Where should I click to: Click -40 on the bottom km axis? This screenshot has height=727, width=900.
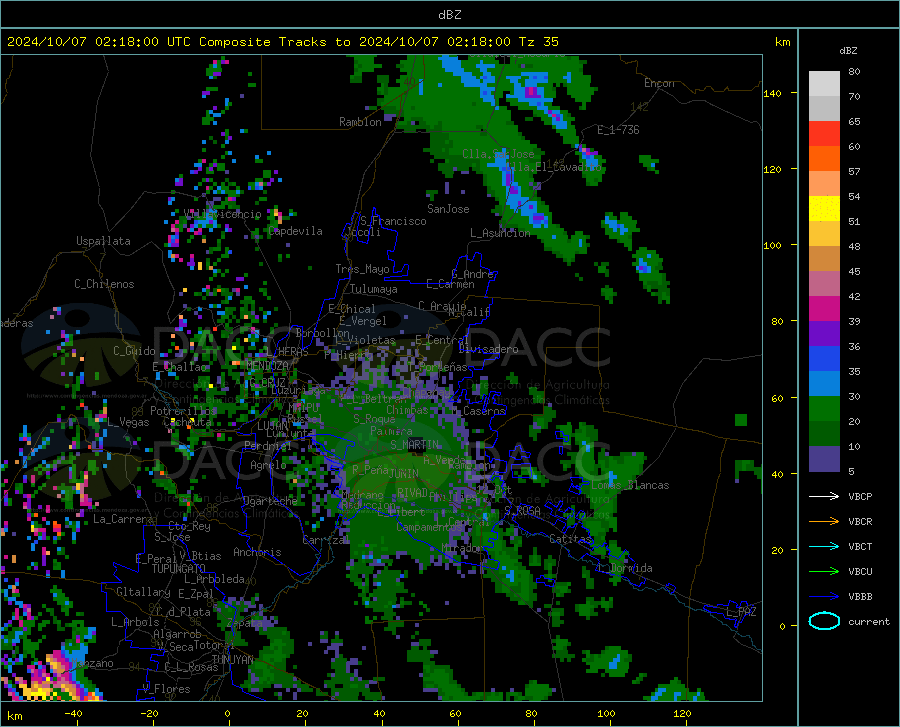(x=73, y=714)
